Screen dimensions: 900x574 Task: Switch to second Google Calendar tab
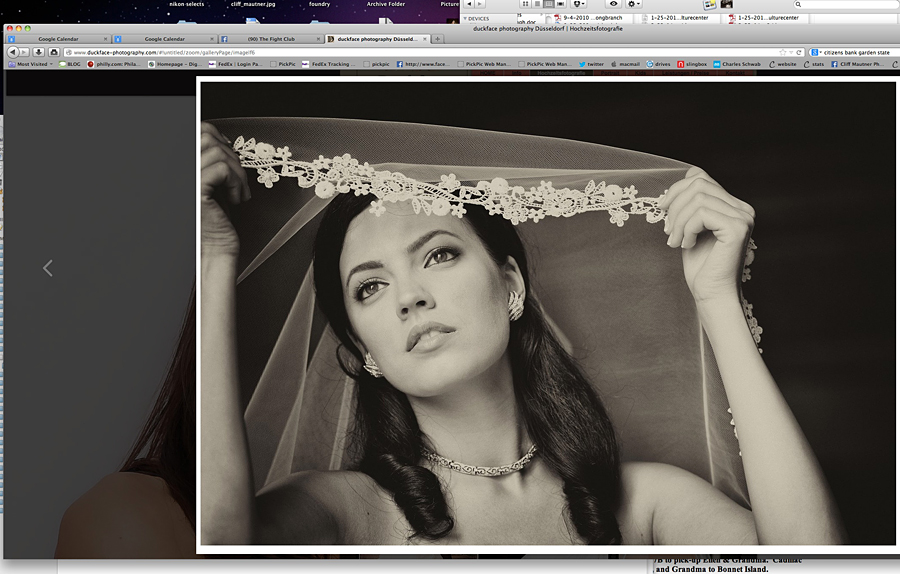point(164,39)
